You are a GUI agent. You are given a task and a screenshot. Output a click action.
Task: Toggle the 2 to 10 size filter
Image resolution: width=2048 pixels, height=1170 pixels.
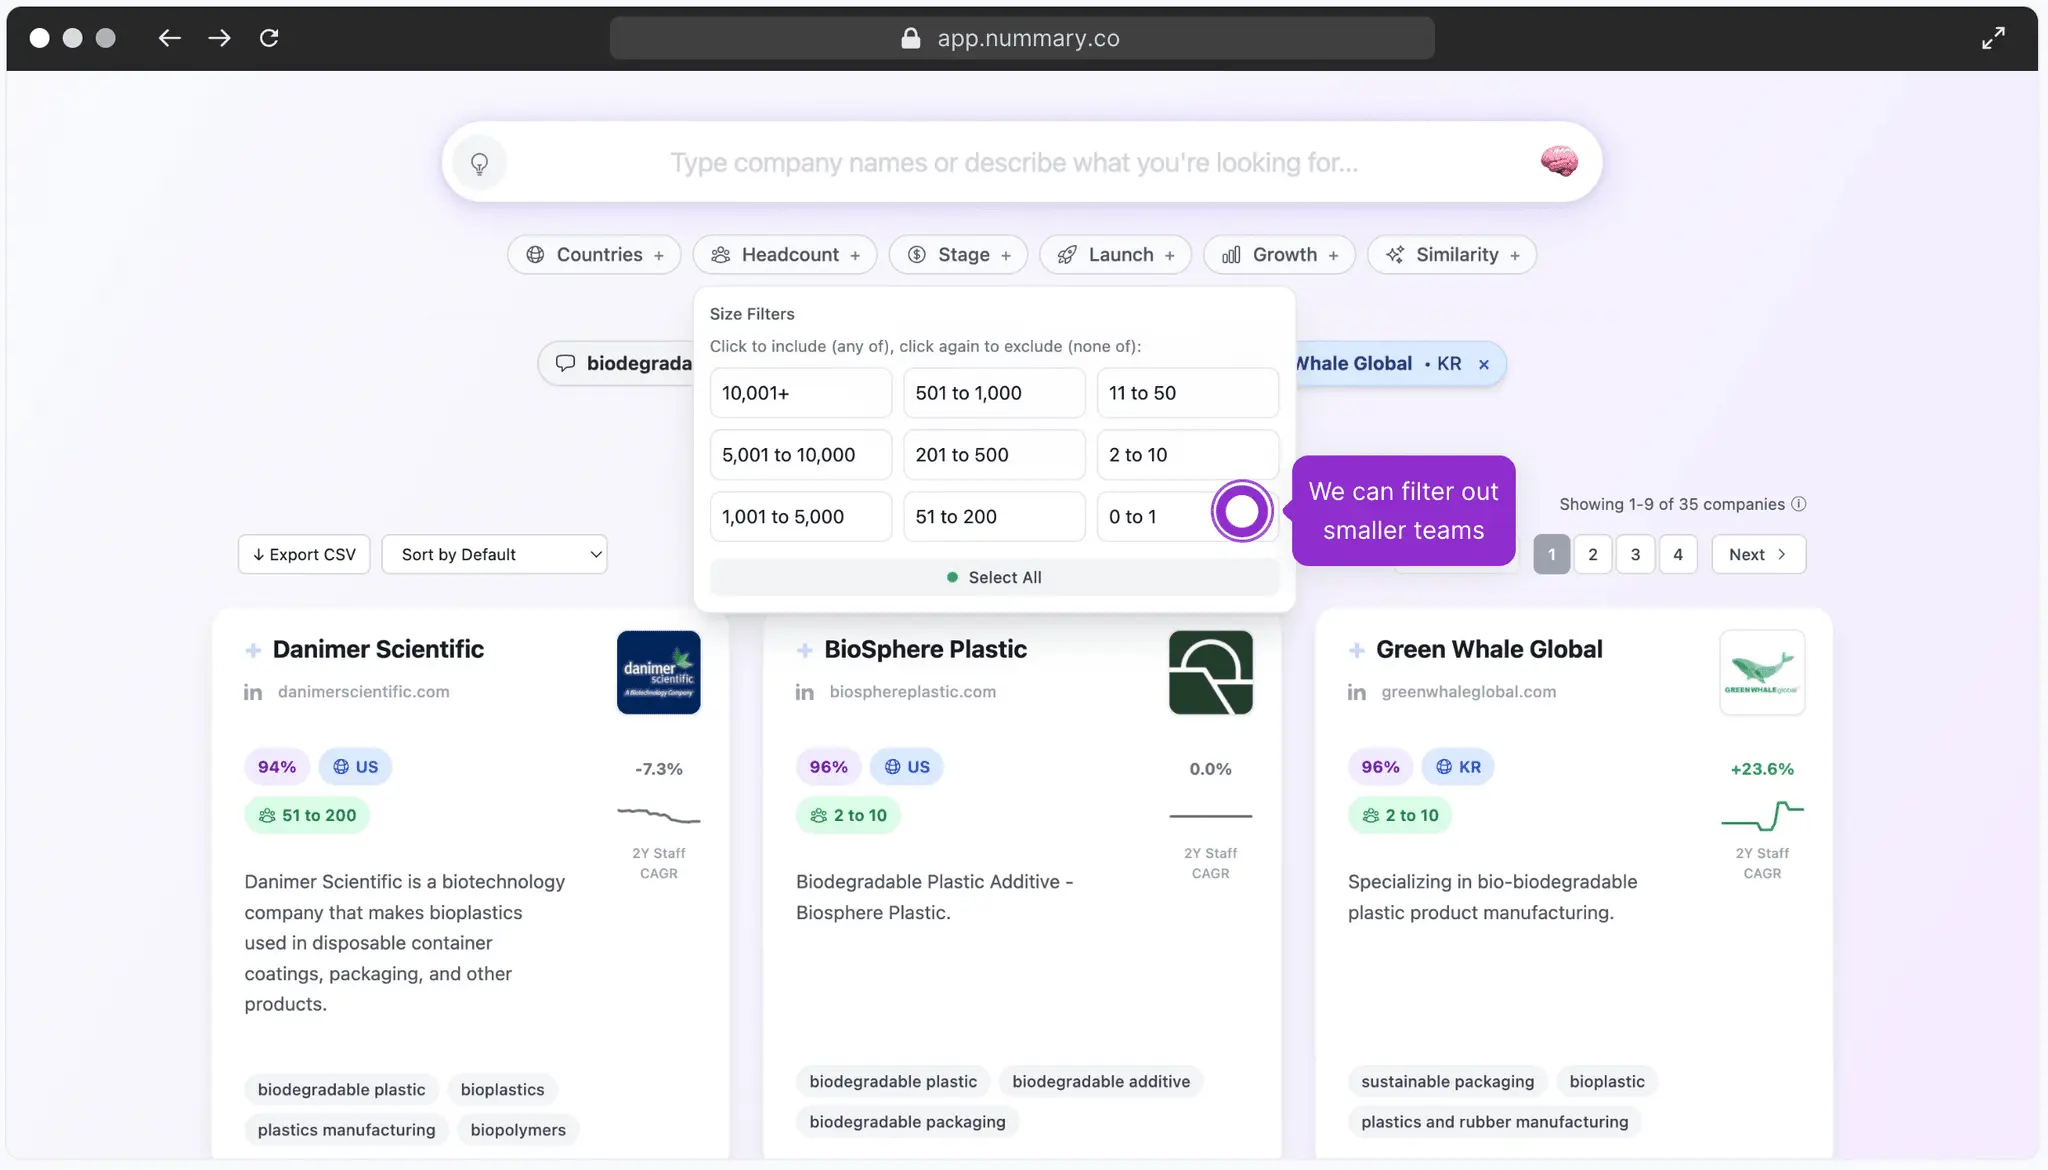(x=1187, y=455)
